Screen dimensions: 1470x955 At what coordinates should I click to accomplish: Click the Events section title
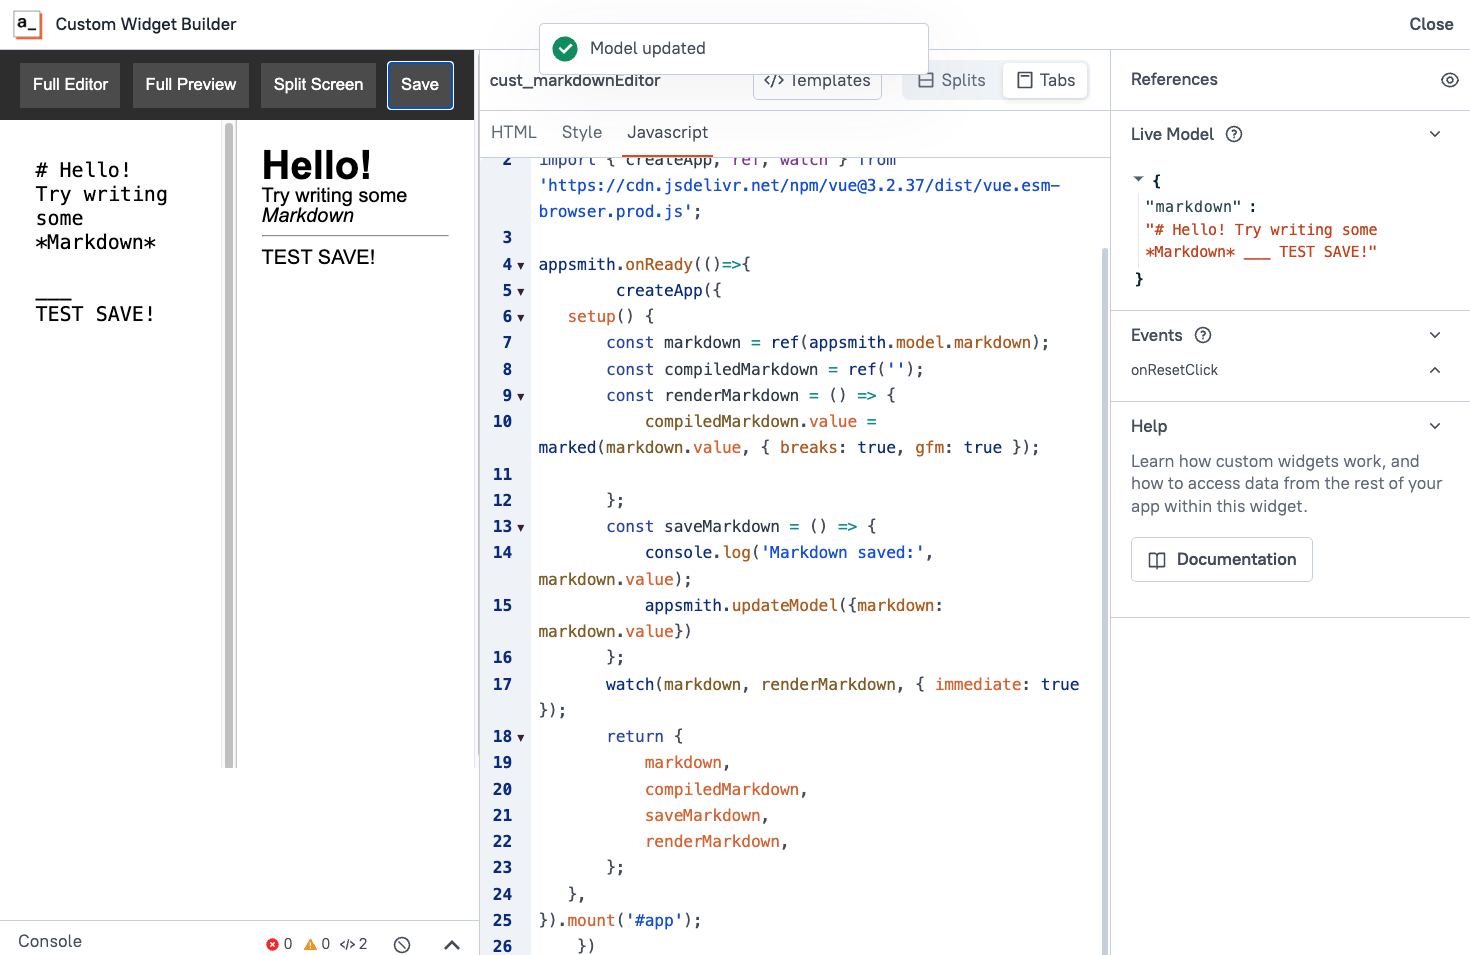click(x=1156, y=335)
